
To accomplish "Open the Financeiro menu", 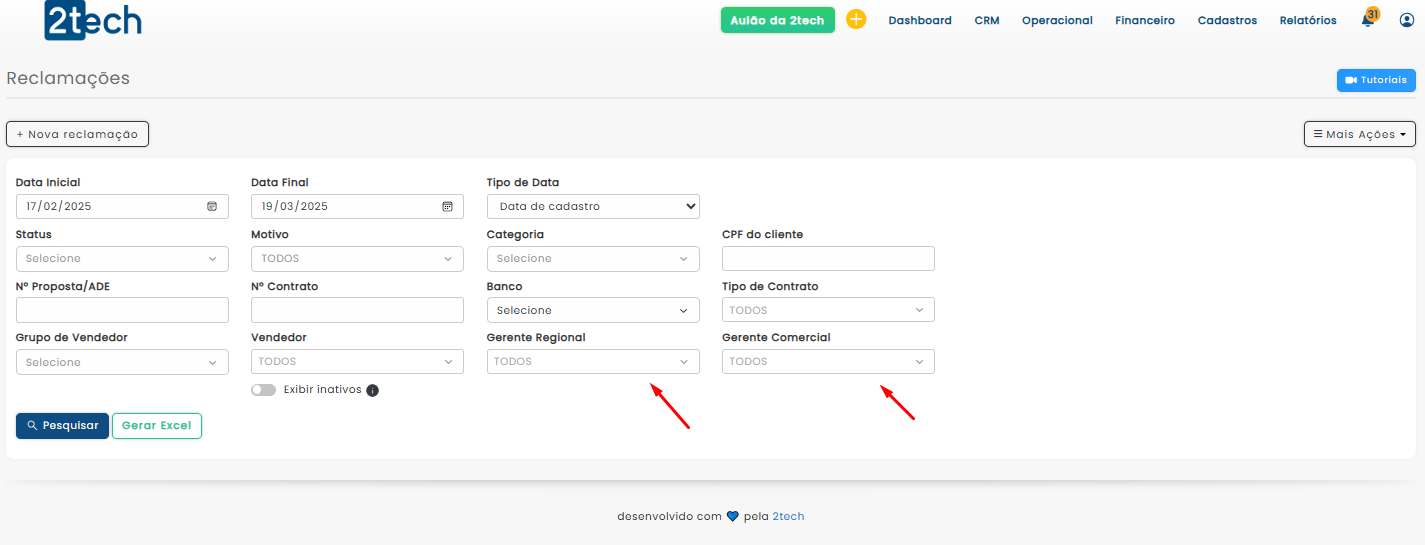I will coord(1145,20).
